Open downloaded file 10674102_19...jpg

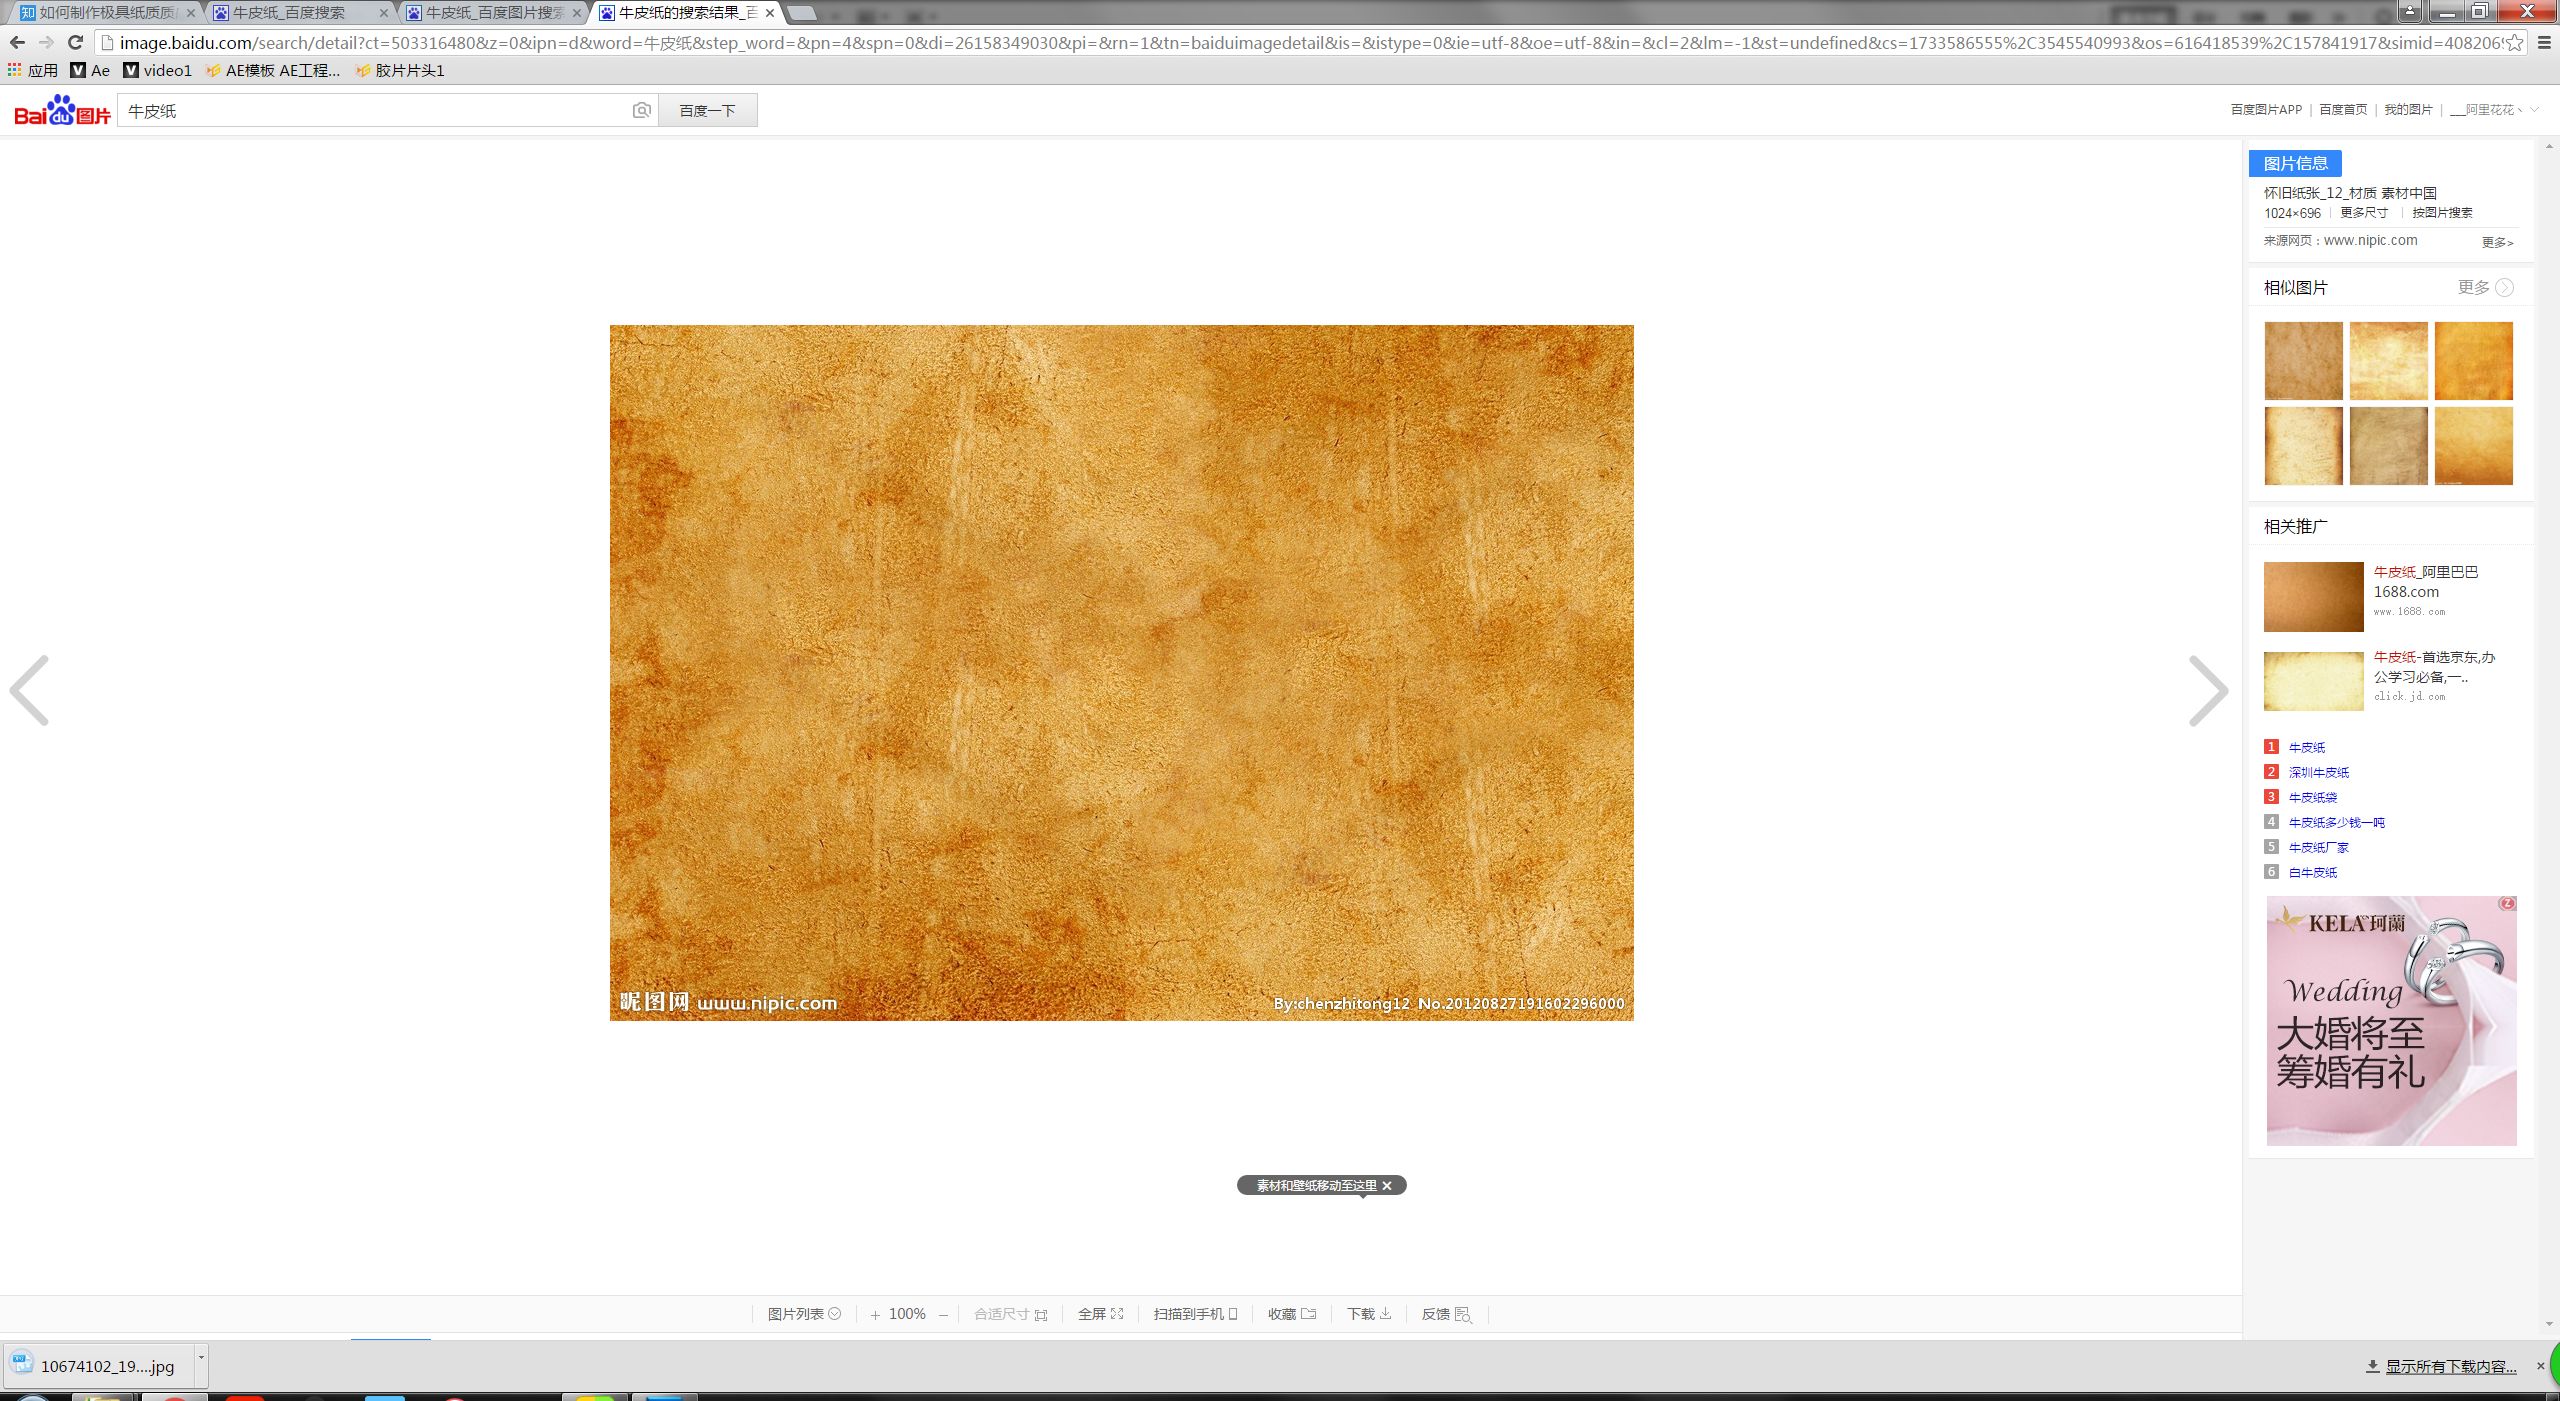(x=98, y=1366)
